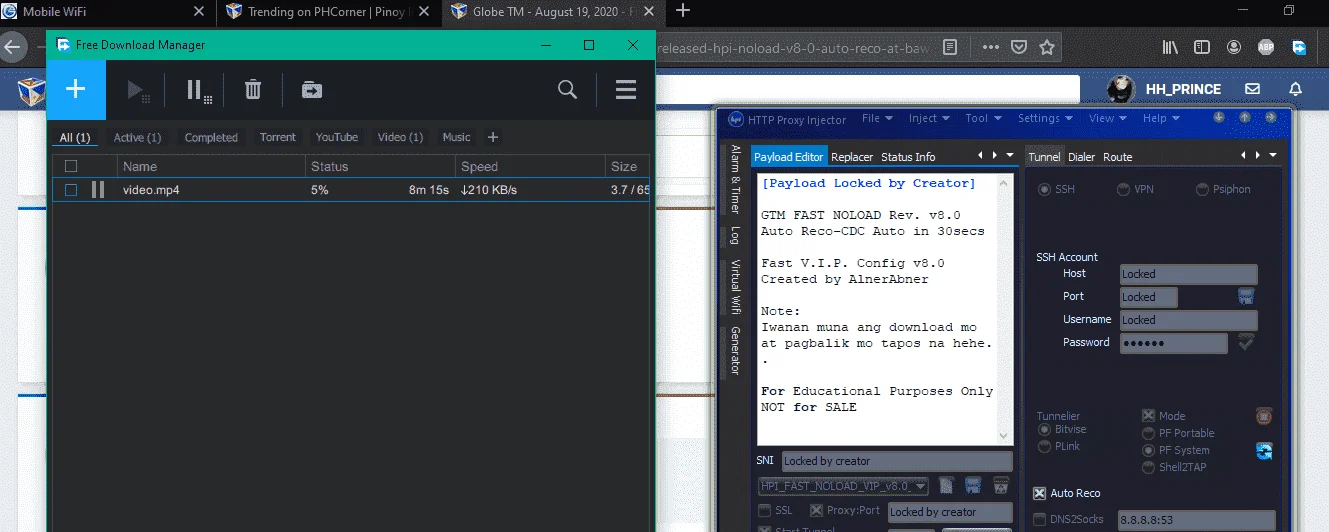Bookmark this page with the star icon

1046,47
